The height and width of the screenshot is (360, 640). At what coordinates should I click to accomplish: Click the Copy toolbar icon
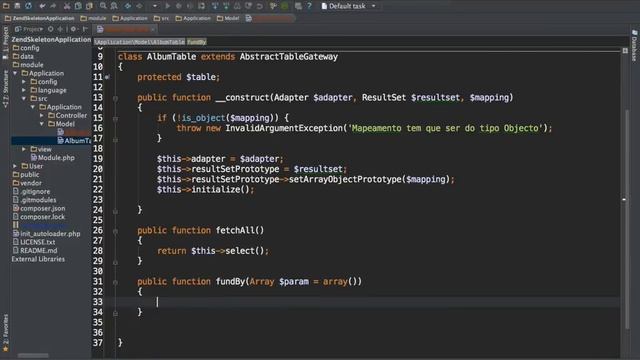[78, 6]
